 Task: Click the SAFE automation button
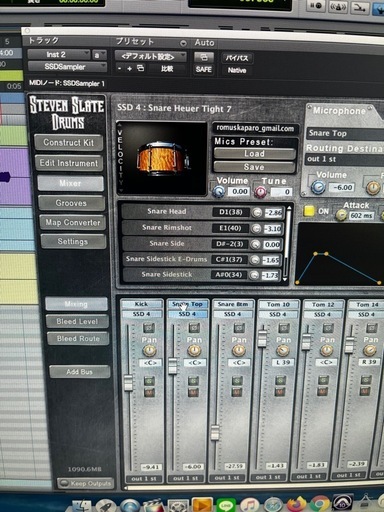(x=204, y=69)
